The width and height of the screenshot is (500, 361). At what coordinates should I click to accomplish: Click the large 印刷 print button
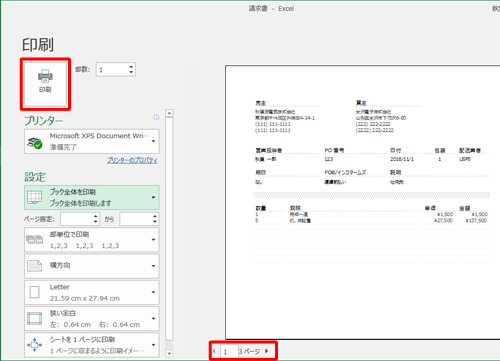pos(45,84)
